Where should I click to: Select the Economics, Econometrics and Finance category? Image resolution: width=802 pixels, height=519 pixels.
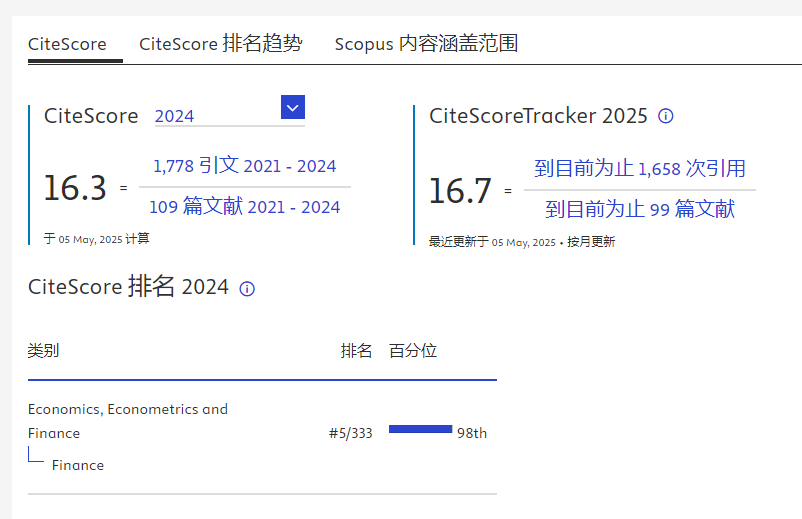127,420
